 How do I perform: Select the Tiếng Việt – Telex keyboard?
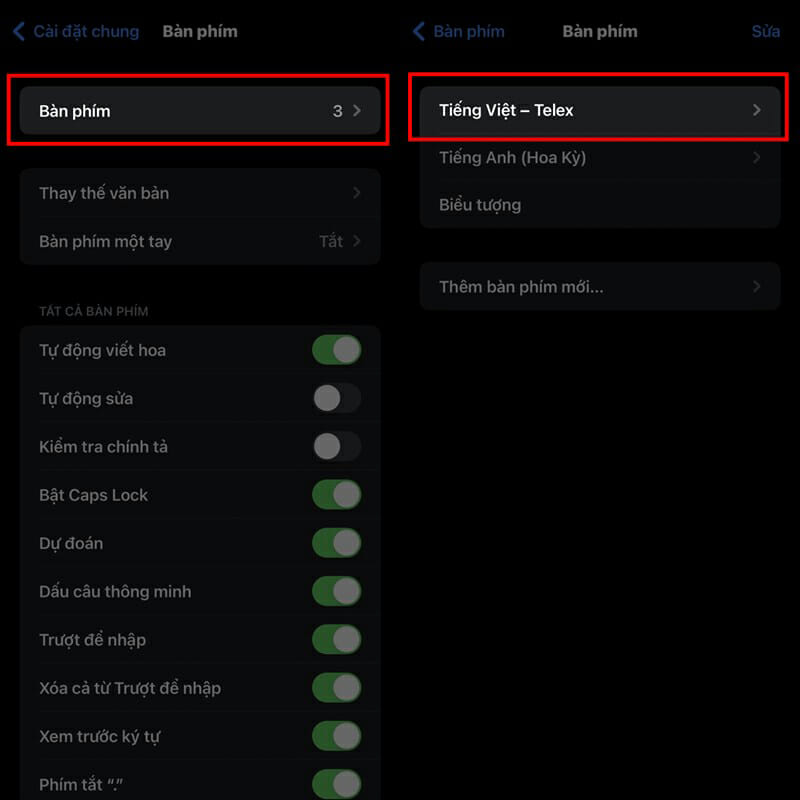pos(600,110)
